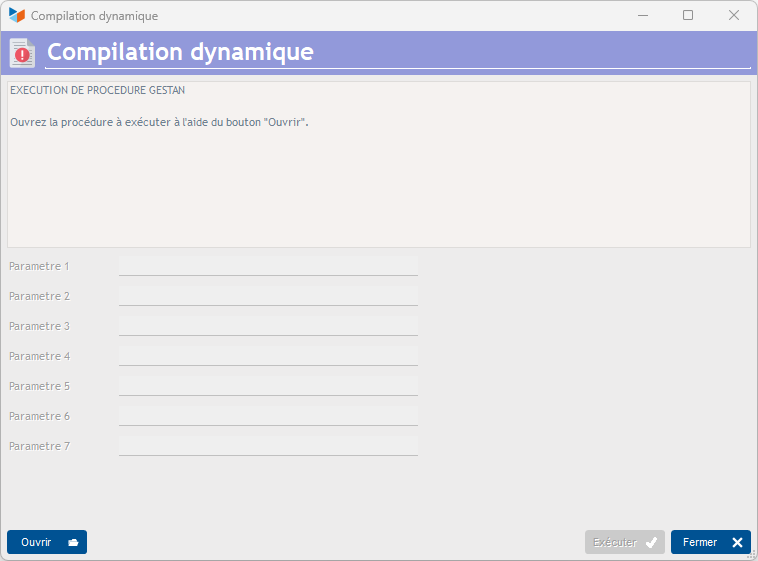This screenshot has height=561, width=758.
Task: Select the Parametre 6 input field
Action: (268, 416)
